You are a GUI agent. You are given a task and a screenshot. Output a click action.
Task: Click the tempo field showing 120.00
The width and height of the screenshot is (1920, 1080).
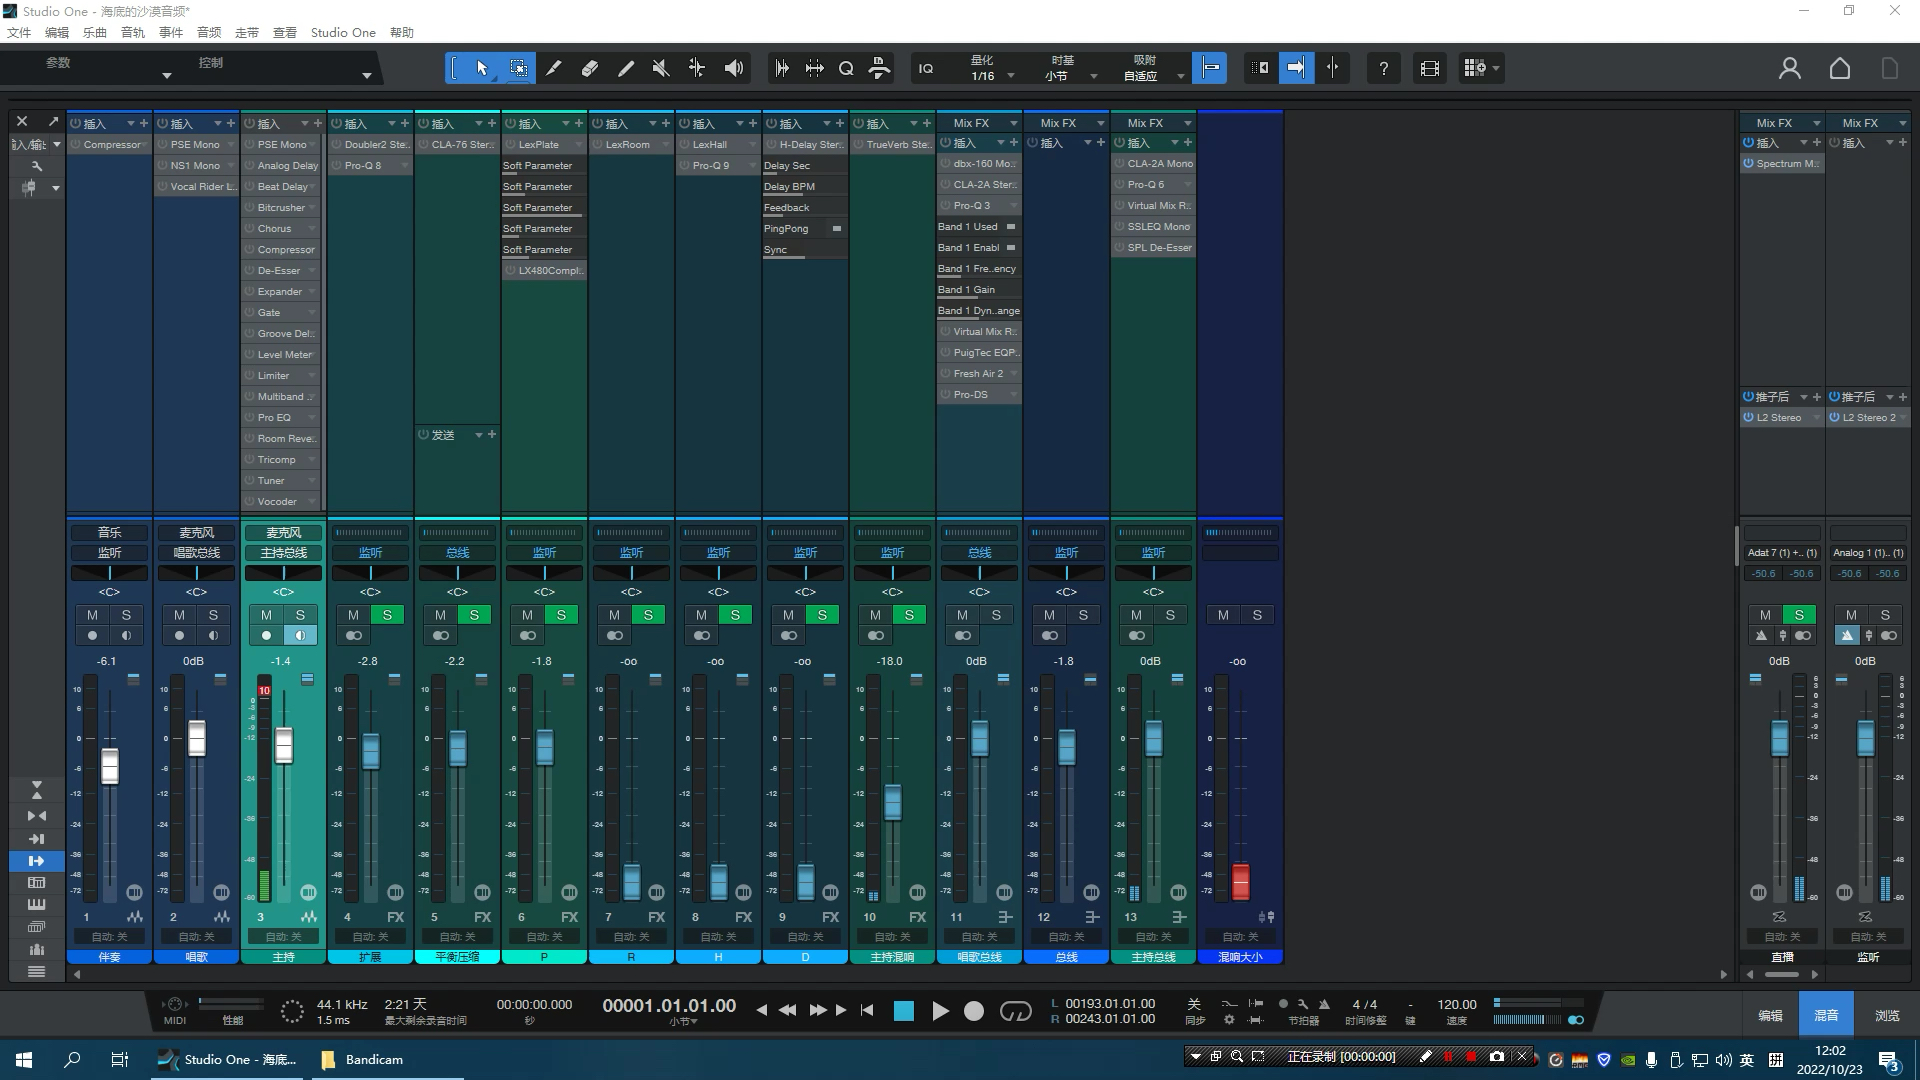(1457, 1004)
